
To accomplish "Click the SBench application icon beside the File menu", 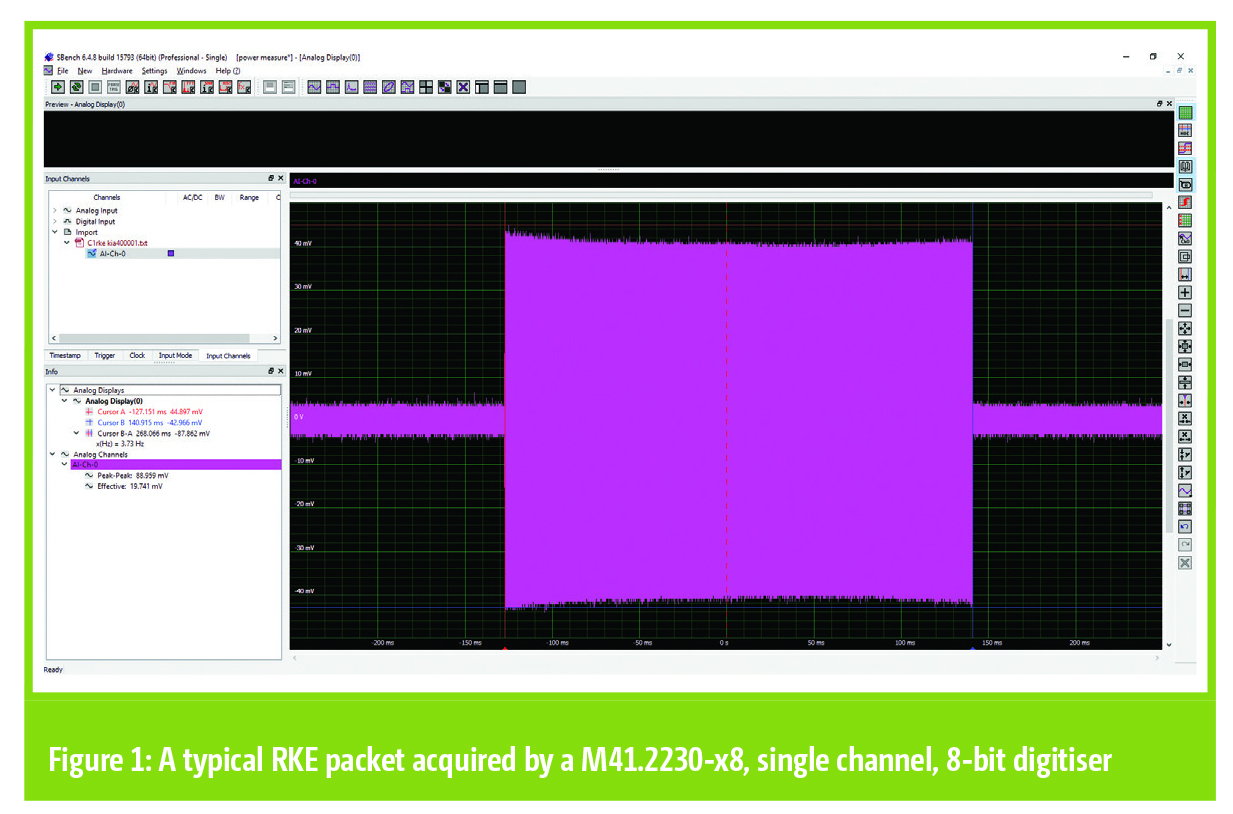I will 47,70.
